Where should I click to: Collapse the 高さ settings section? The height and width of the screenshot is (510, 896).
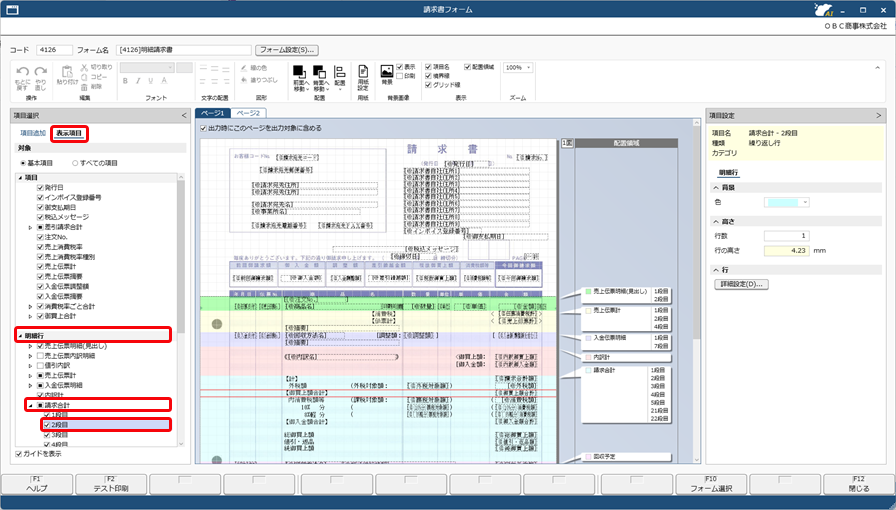click(716, 221)
